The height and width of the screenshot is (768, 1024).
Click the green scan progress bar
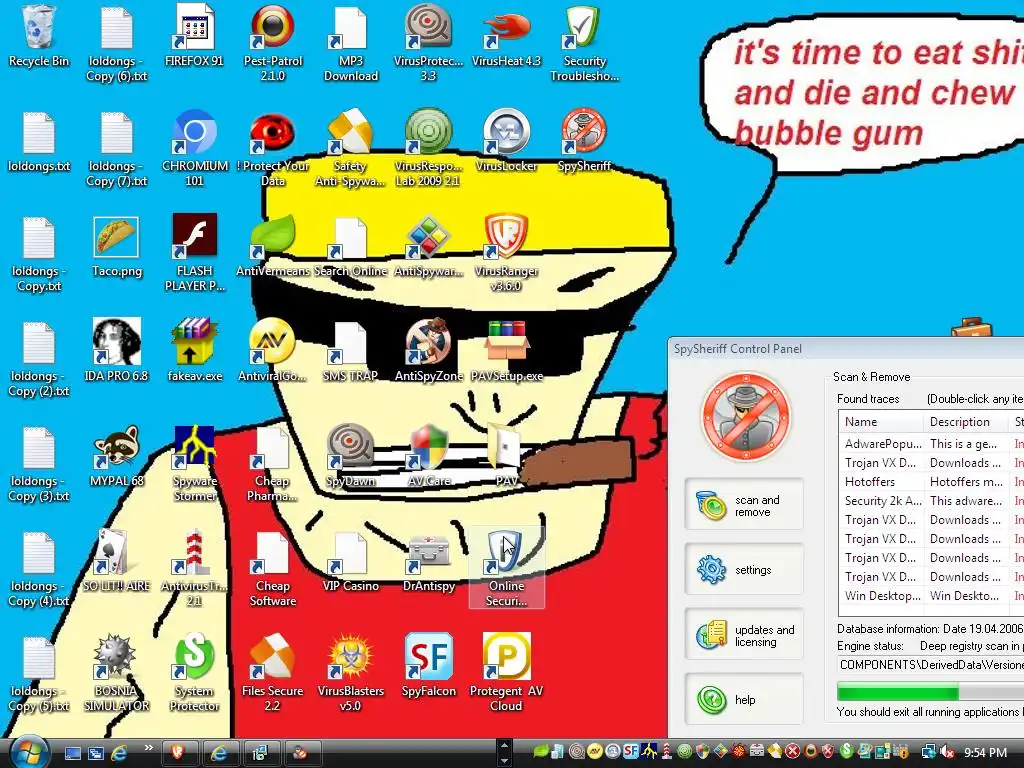pos(898,691)
